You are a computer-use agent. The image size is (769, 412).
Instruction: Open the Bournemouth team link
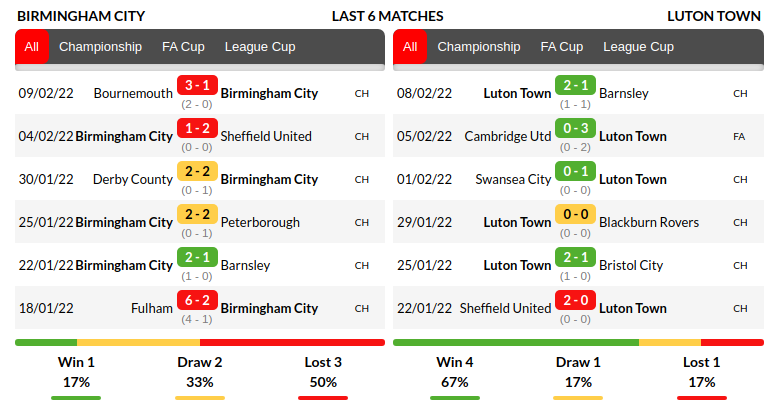(x=133, y=93)
